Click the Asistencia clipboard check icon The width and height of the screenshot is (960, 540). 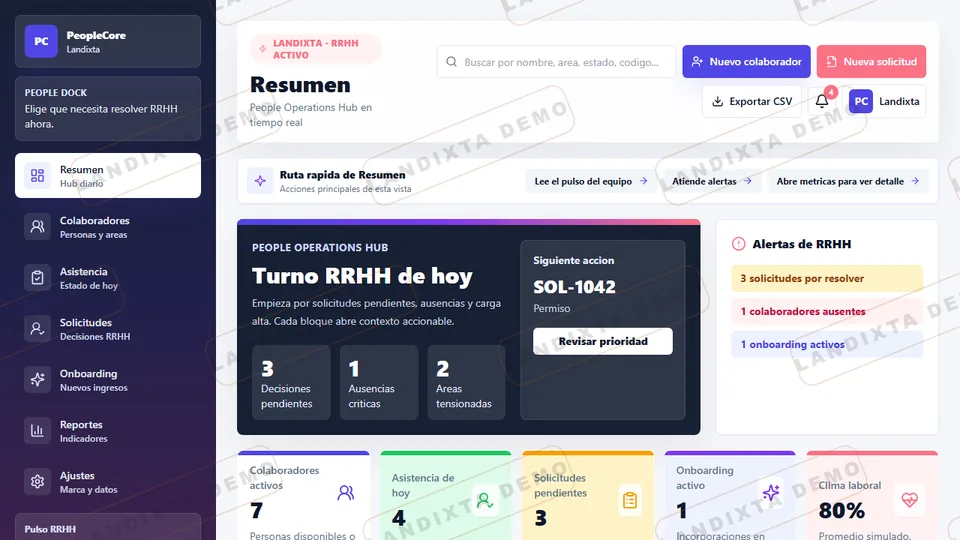pyautogui.click(x=37, y=277)
